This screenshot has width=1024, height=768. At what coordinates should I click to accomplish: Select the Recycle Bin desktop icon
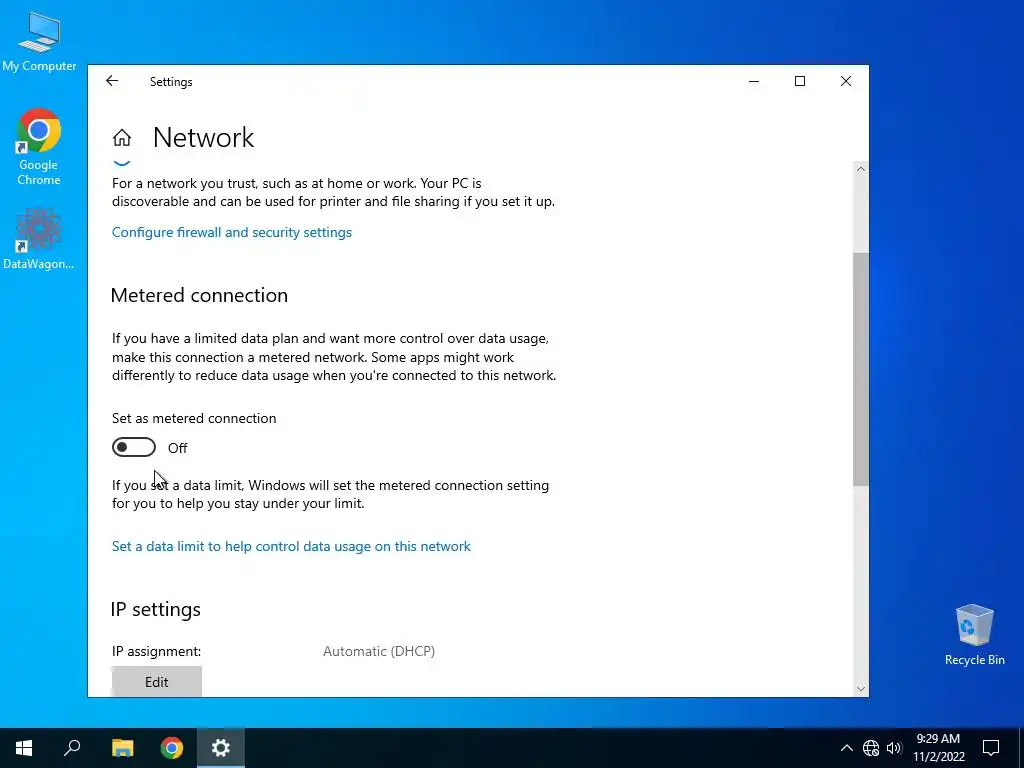(974, 635)
